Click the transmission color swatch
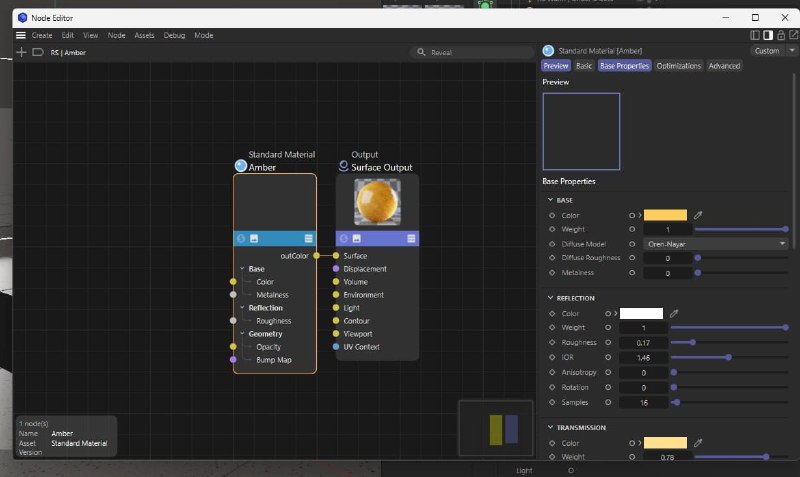 [x=665, y=443]
